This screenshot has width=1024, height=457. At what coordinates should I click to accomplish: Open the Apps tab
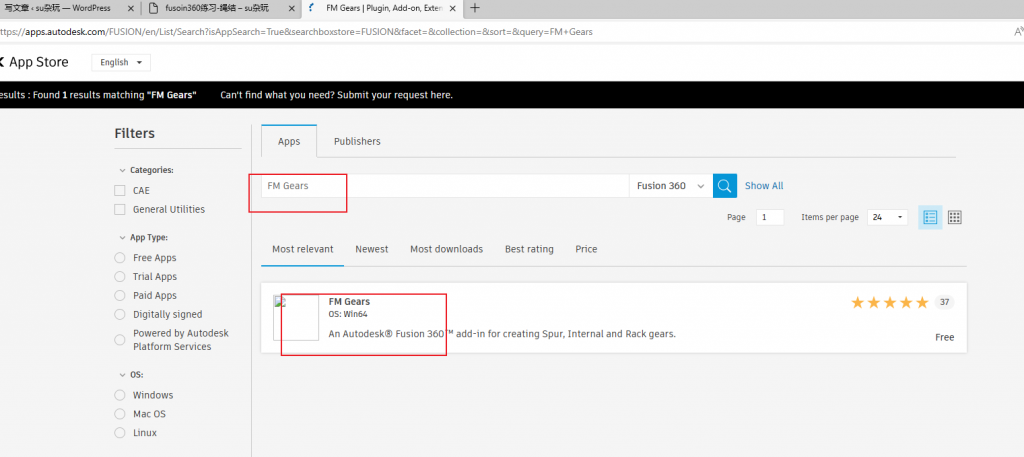pos(289,141)
